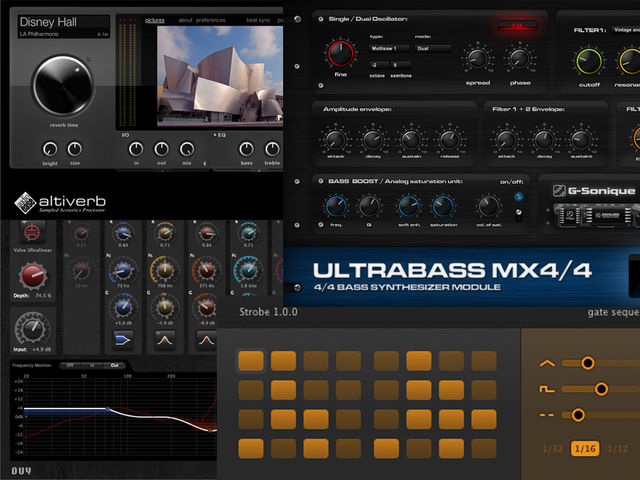Image resolution: width=640 pixels, height=480 pixels.
Task: Toggle Strobe gate row 1 step 6
Action: [419, 361]
